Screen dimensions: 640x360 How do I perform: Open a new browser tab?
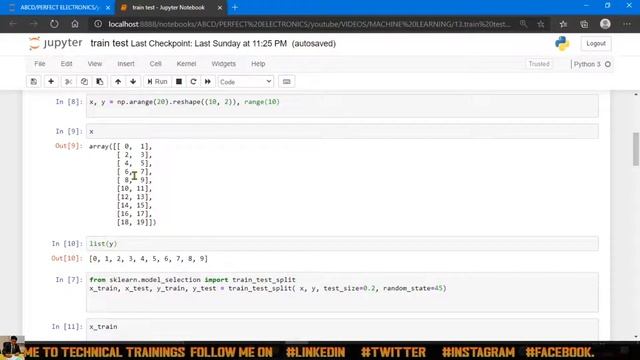pyautogui.click(x=235, y=7)
